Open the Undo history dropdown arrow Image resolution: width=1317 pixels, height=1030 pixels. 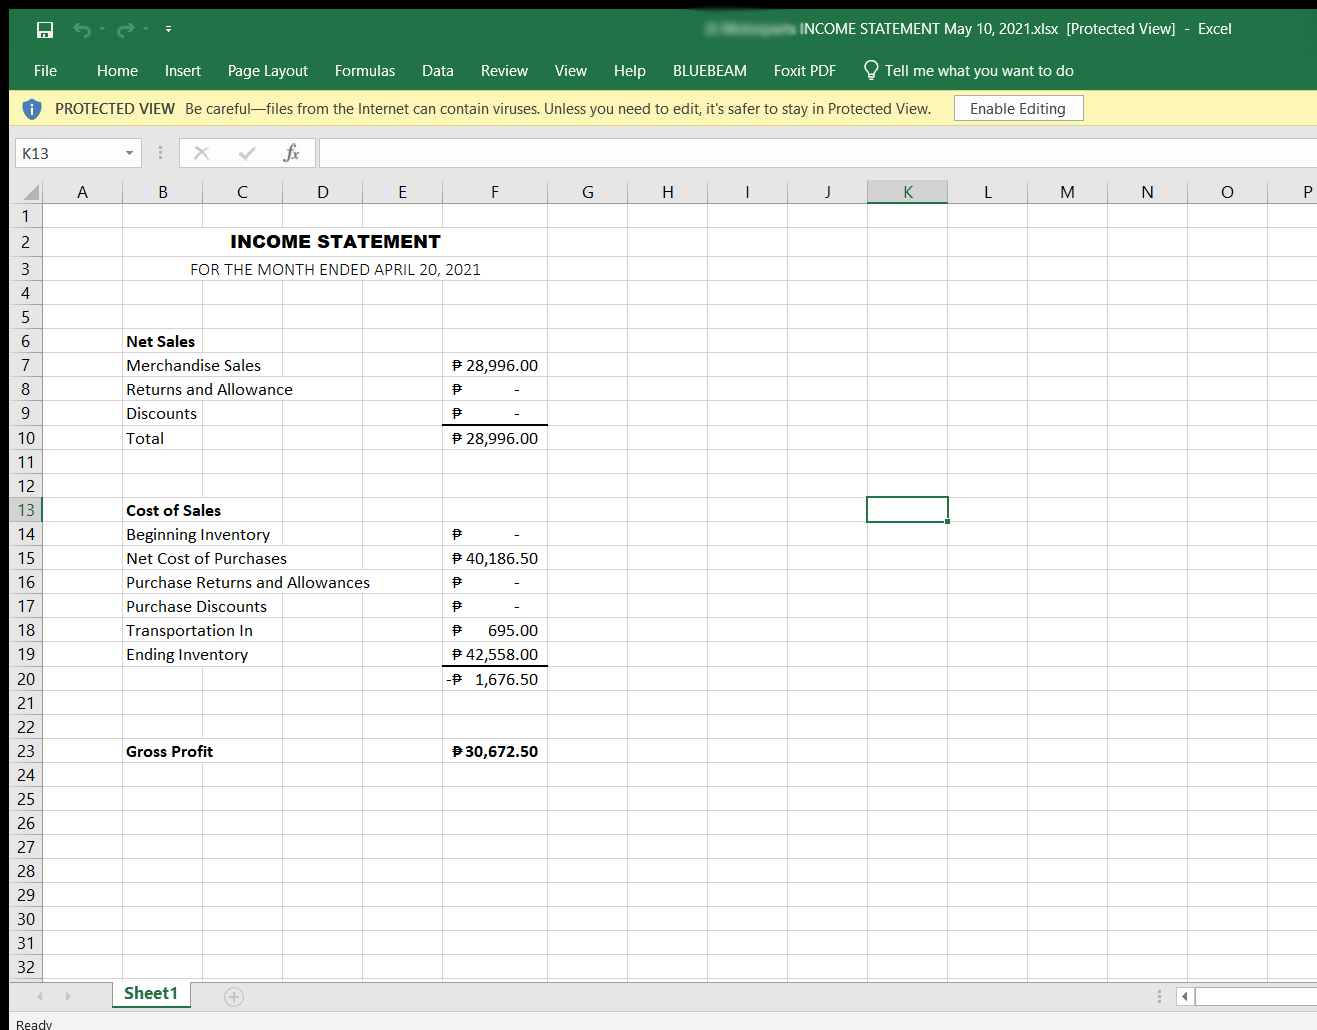coord(102,30)
